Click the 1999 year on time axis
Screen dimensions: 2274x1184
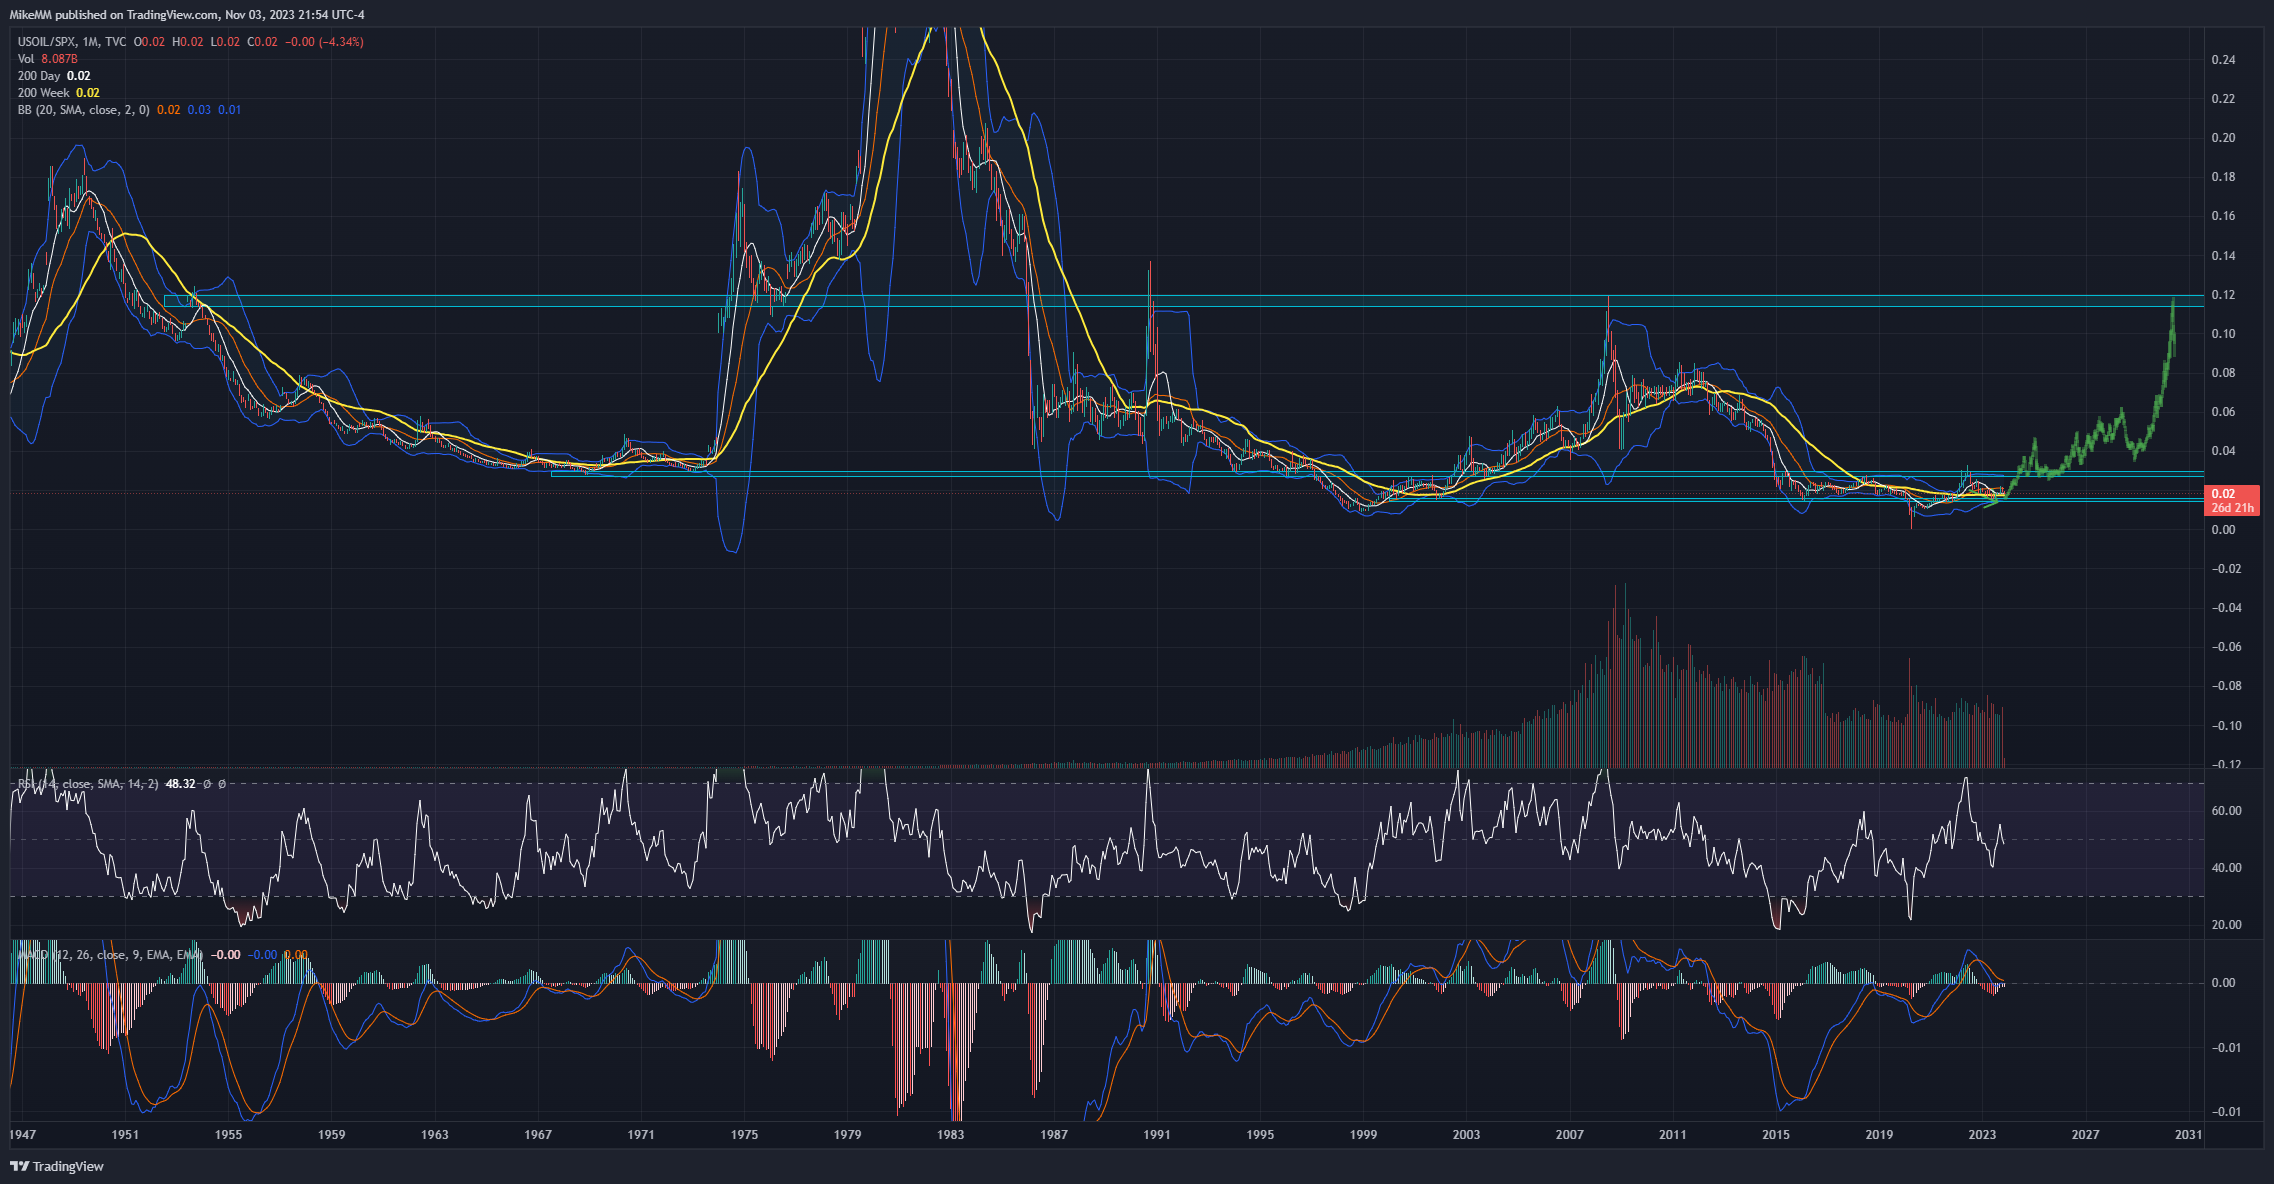click(1363, 1135)
